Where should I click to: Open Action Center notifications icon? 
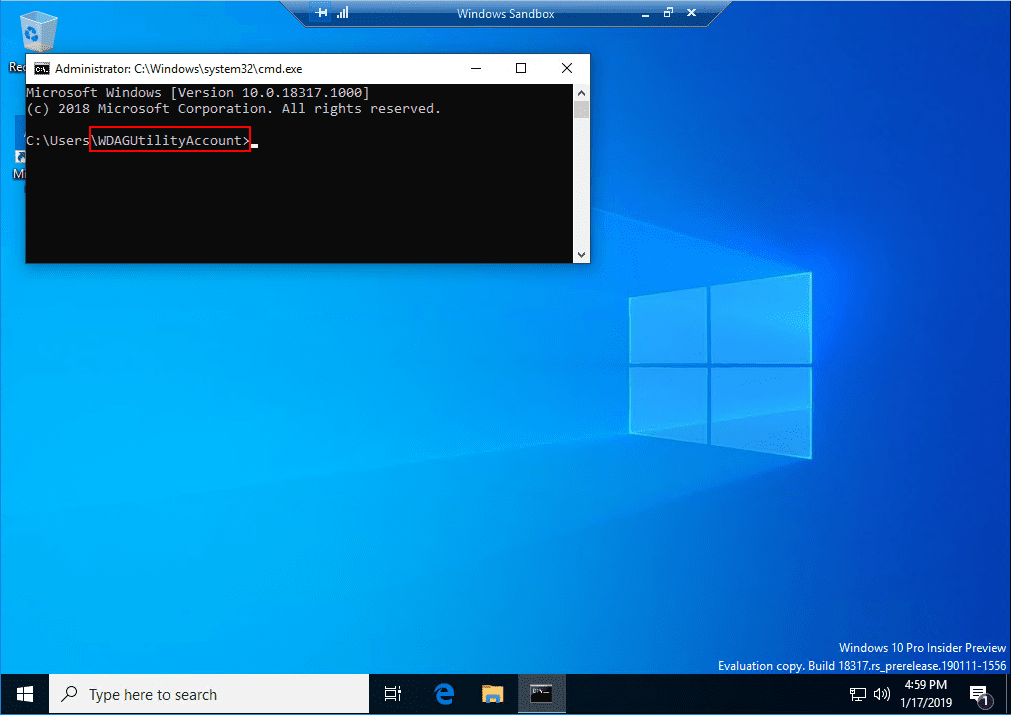(x=979, y=694)
